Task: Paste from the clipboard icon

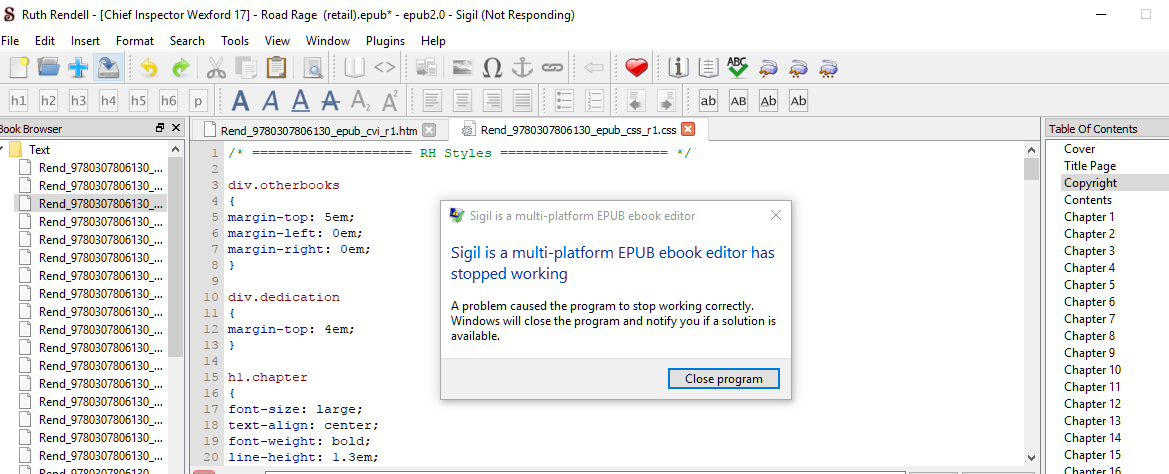Action: 277,68
